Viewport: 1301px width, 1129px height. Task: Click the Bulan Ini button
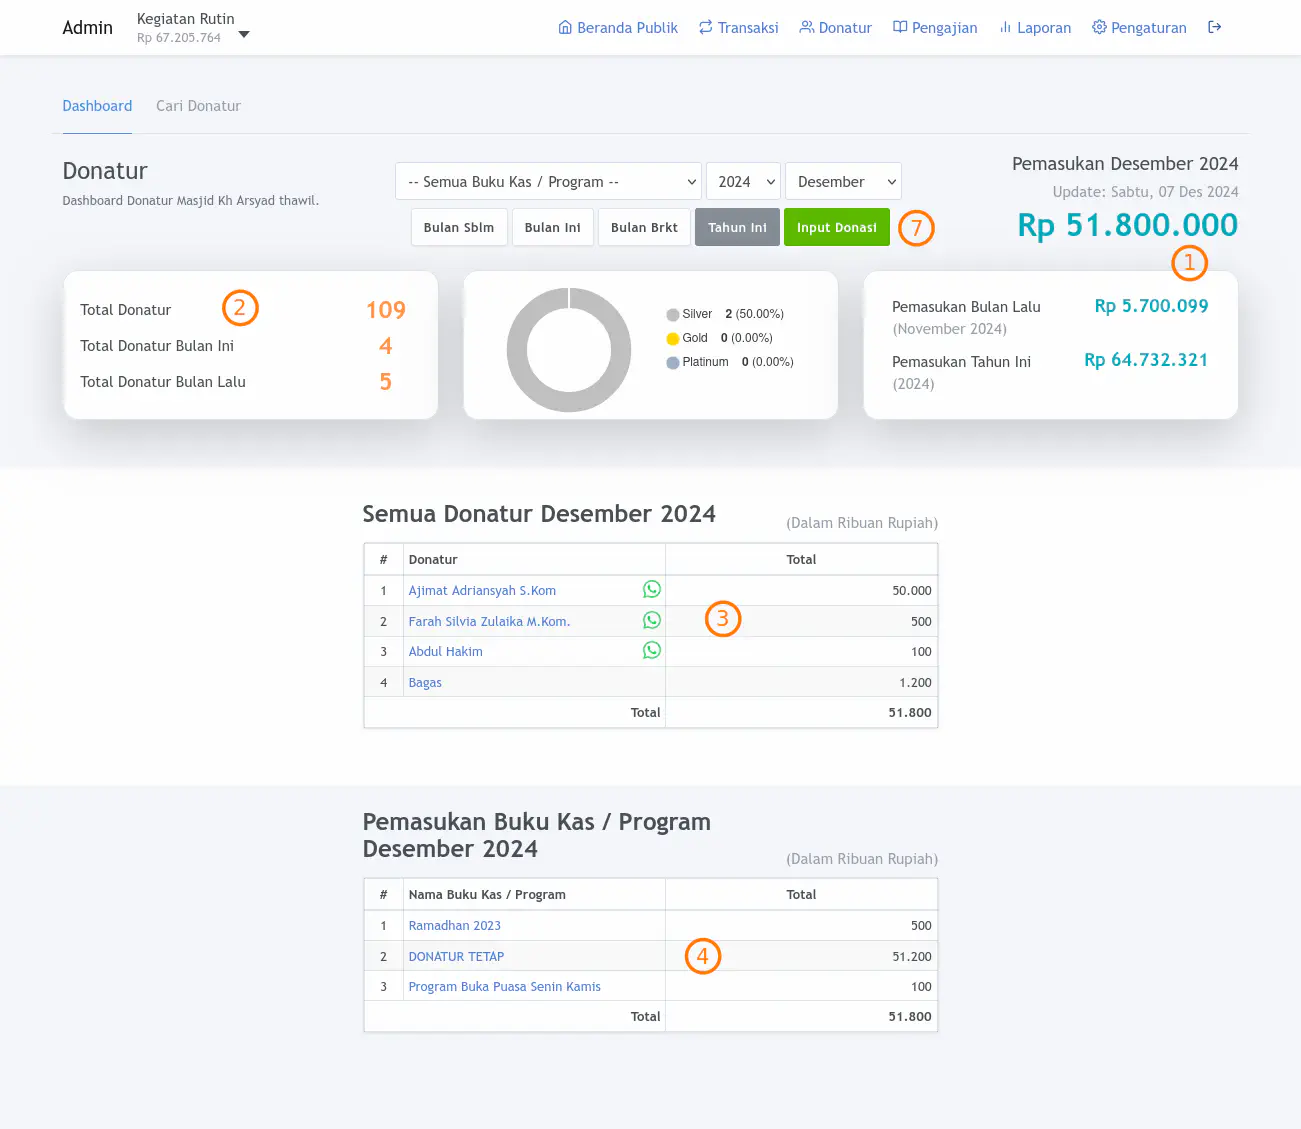[x=553, y=227]
